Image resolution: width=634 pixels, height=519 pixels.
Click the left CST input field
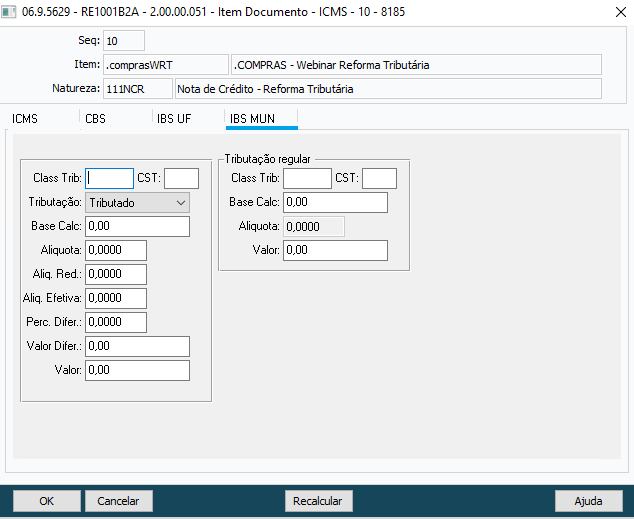coord(182,179)
